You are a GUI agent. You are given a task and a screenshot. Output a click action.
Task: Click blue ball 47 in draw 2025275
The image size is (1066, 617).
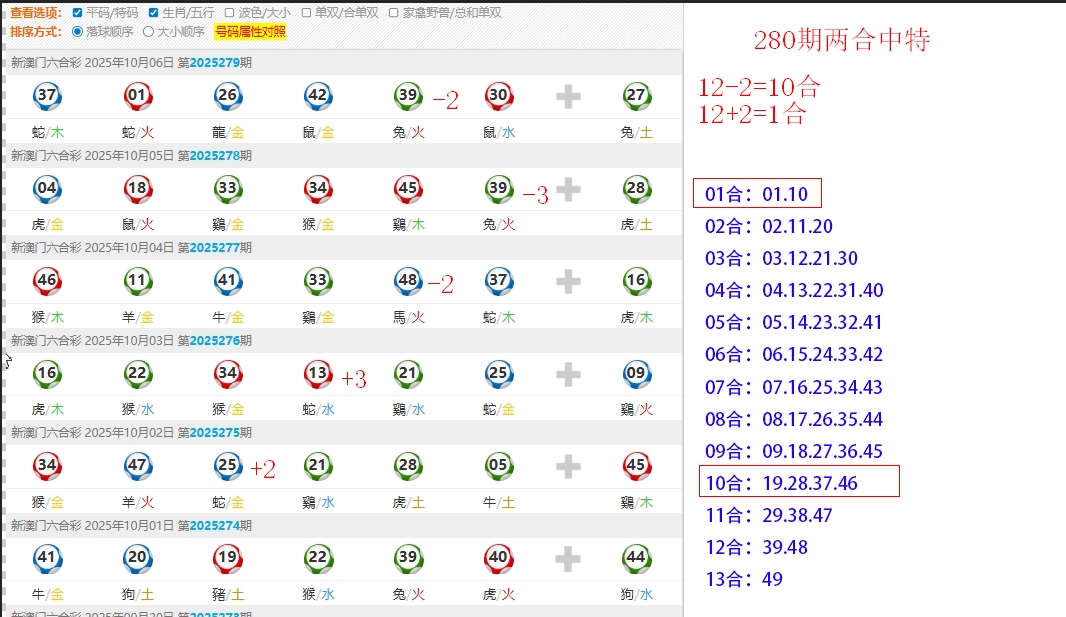point(137,467)
